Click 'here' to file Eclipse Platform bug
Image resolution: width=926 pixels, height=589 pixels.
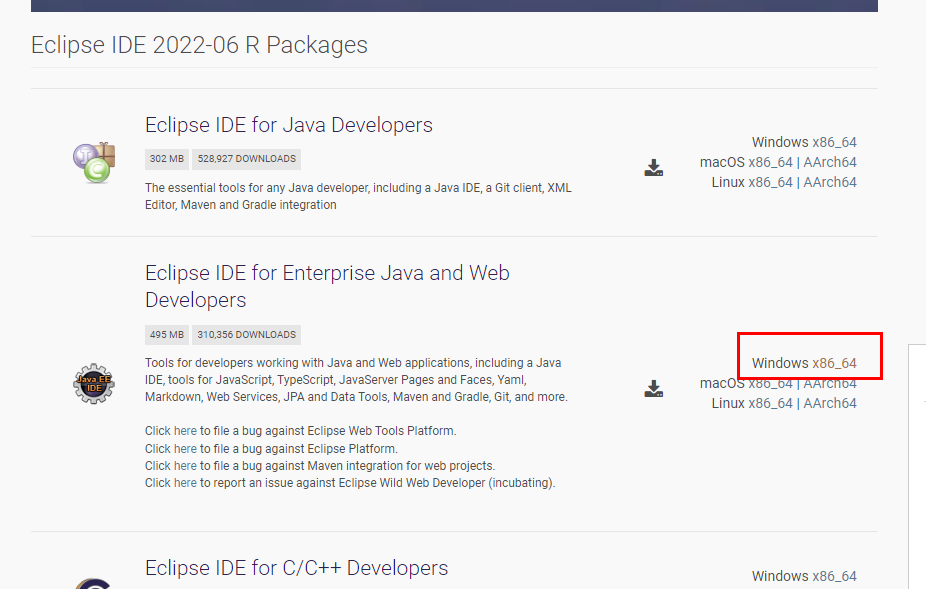(185, 449)
